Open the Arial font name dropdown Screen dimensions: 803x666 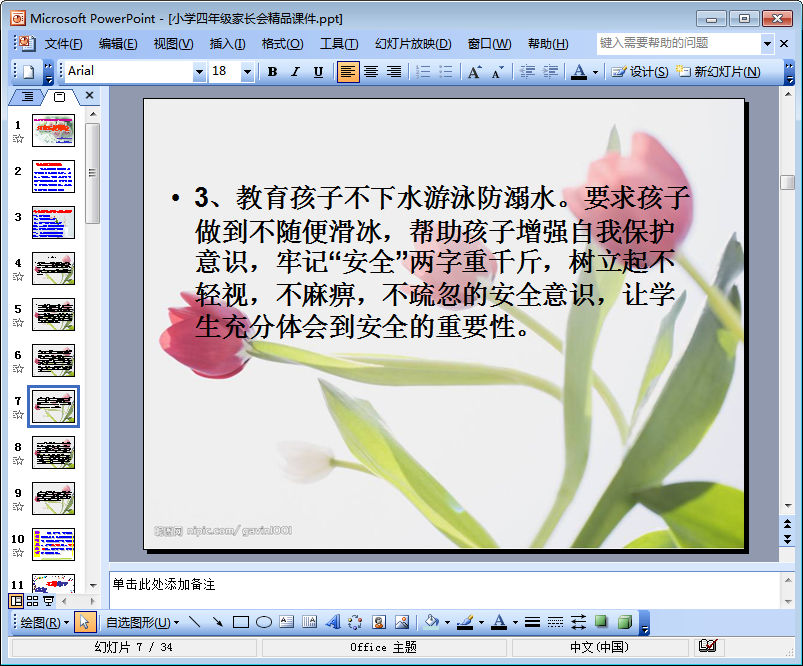click(x=199, y=72)
